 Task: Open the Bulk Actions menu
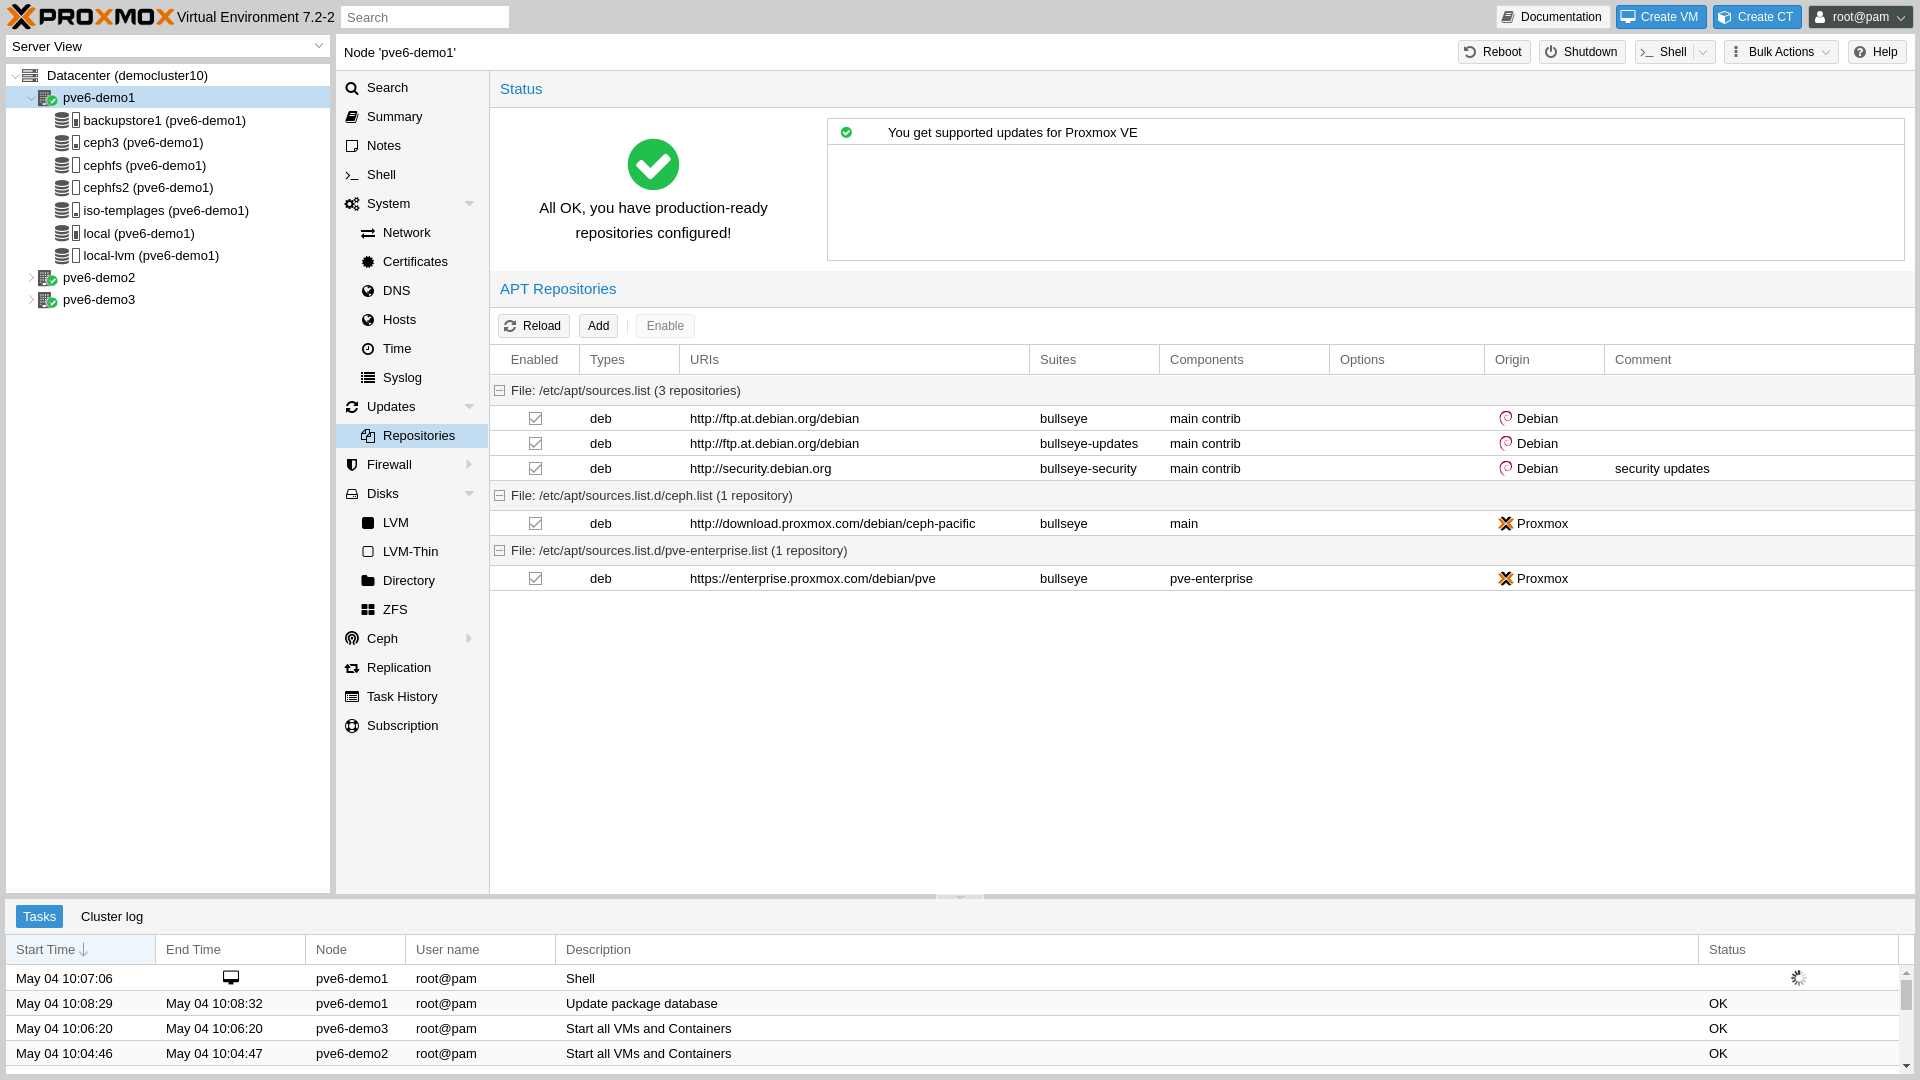[1779, 51]
